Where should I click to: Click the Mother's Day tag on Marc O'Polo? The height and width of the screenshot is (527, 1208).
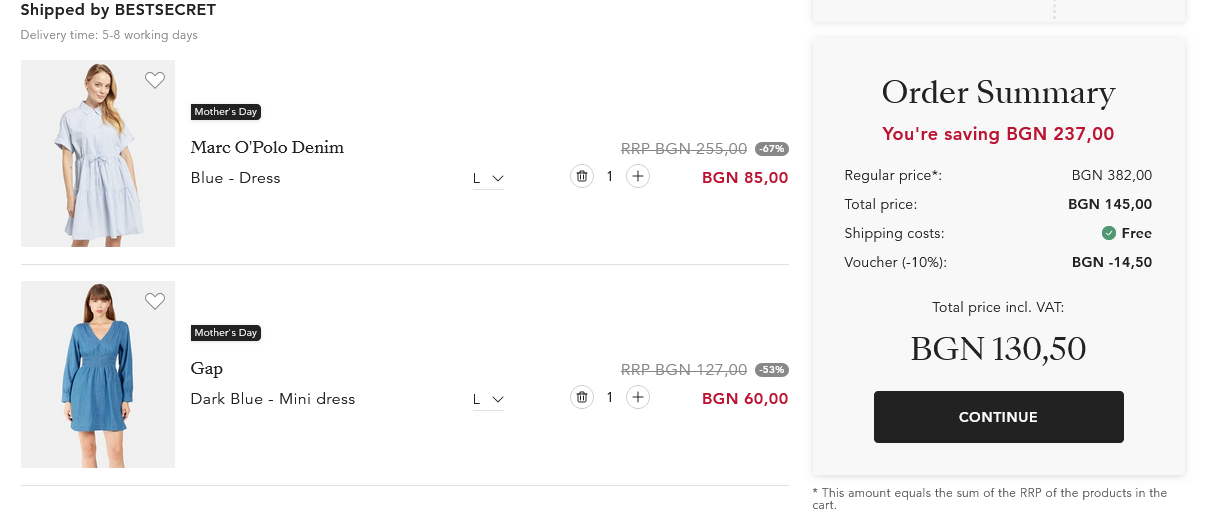tap(226, 112)
